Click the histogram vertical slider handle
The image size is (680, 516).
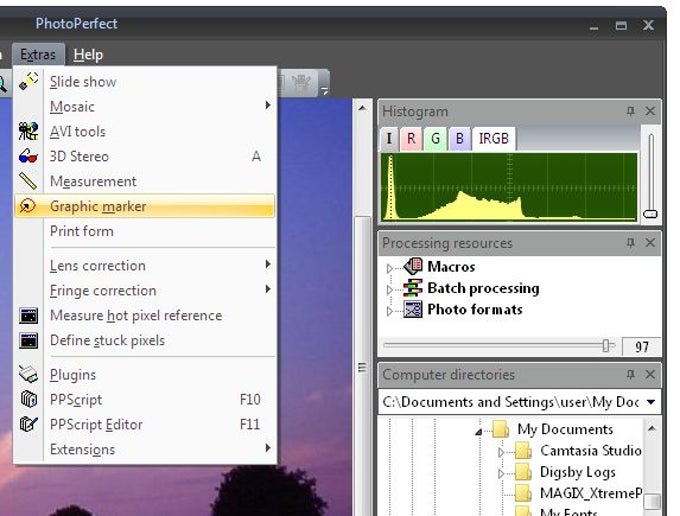point(651,214)
